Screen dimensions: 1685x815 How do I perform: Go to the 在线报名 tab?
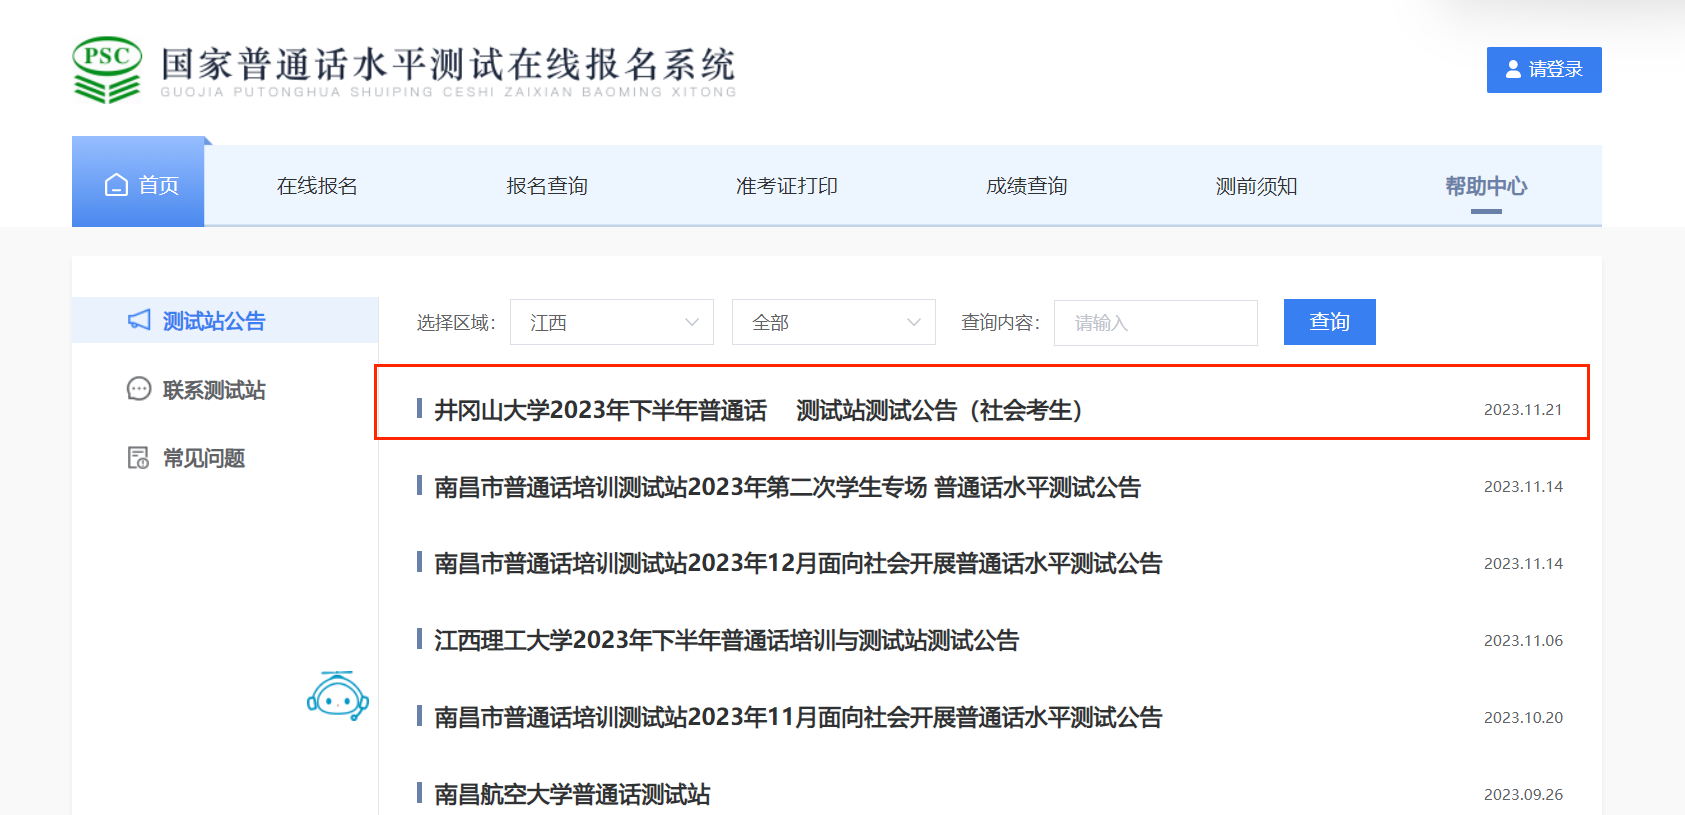click(317, 186)
